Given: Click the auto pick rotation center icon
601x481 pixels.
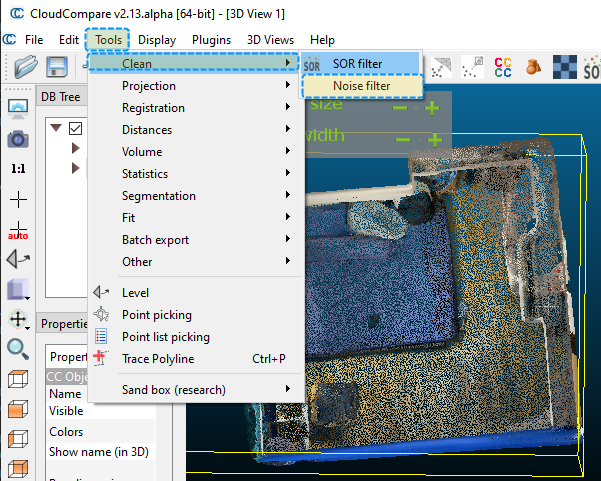Looking at the screenshot, I should 18,230.
